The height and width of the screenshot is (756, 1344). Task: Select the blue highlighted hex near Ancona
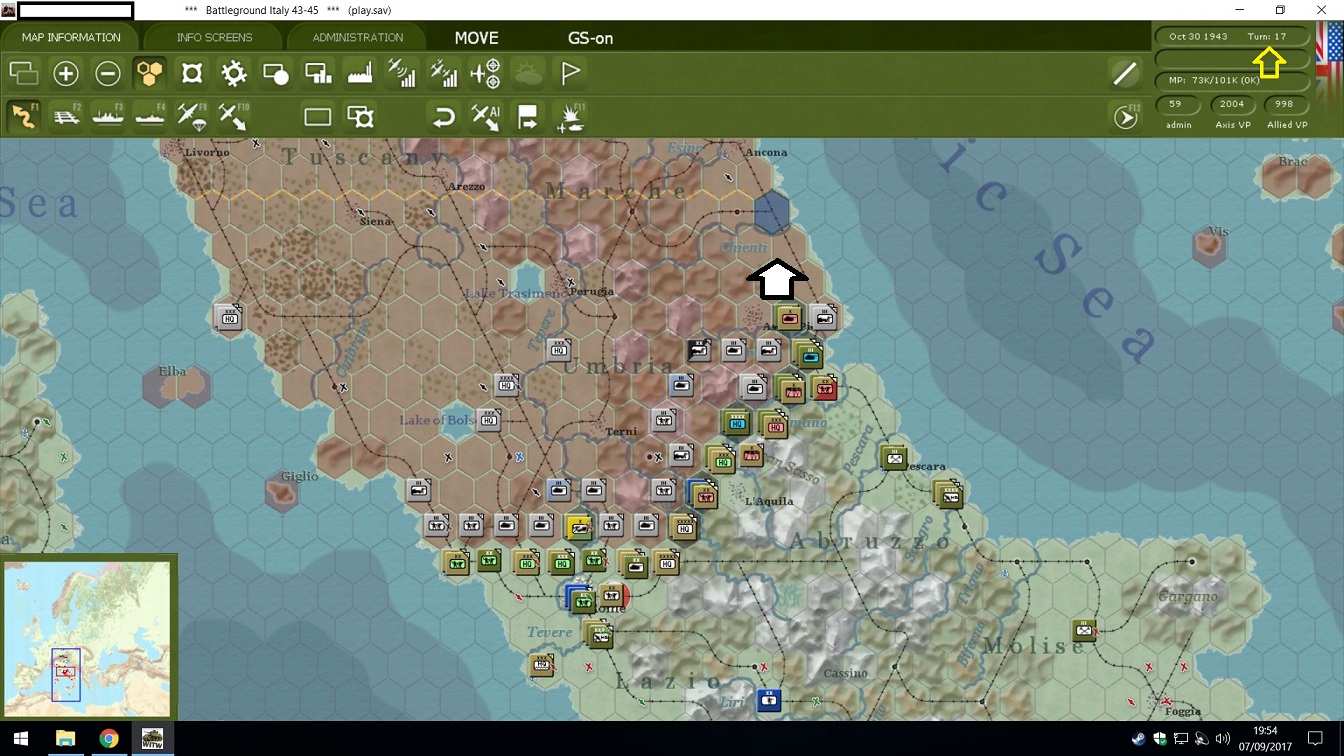tap(771, 212)
